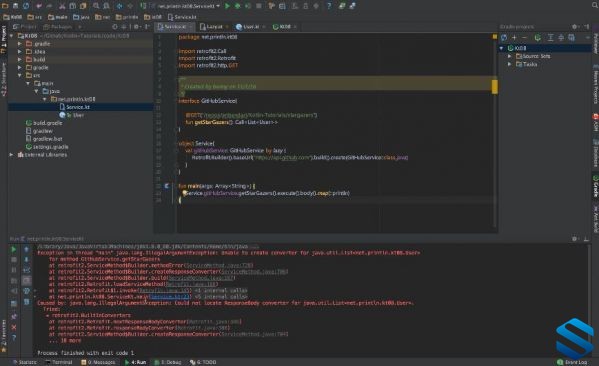599x366 pixels.
Task: Click the Cut scissors icon in toolbar
Action: [x=62, y=6]
